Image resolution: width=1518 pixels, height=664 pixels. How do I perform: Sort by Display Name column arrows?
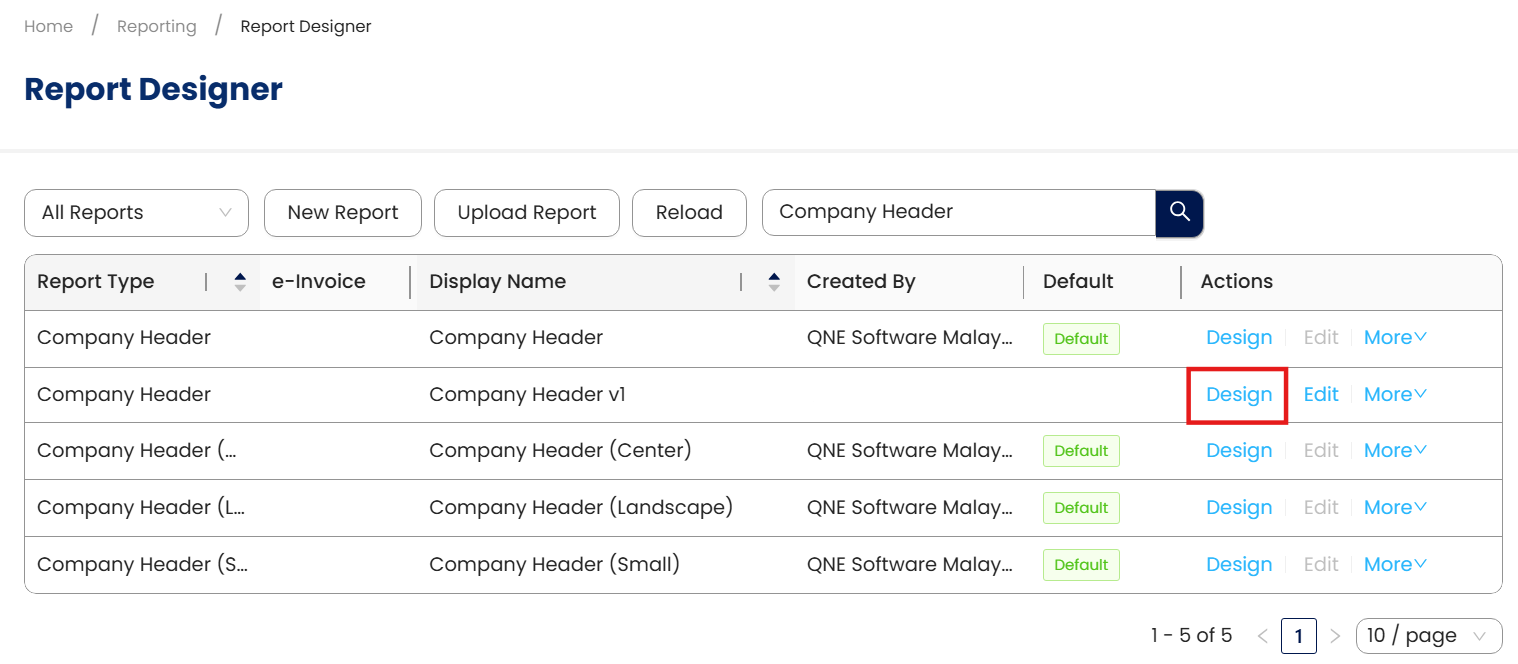774,282
